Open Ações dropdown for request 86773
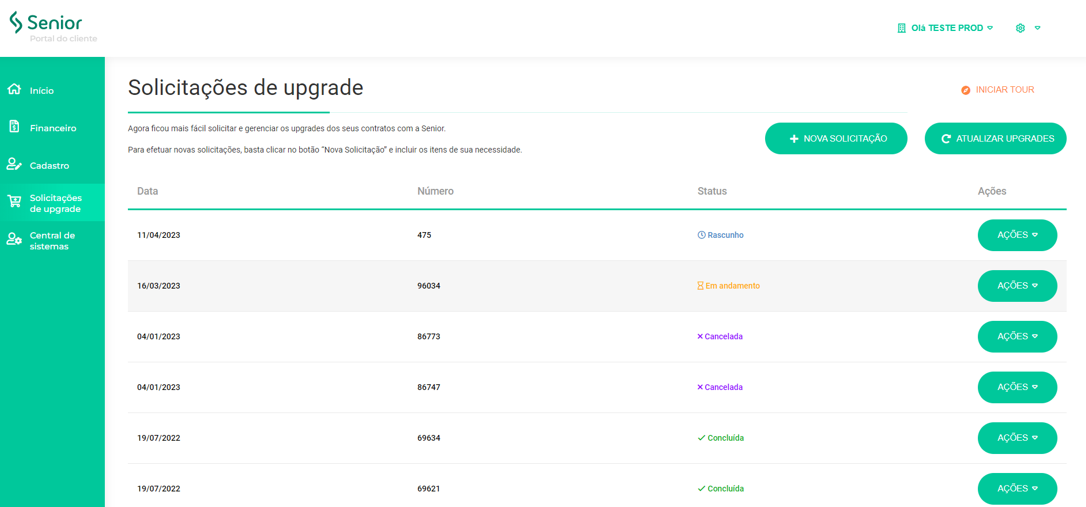This screenshot has width=1086, height=507. tap(1017, 337)
